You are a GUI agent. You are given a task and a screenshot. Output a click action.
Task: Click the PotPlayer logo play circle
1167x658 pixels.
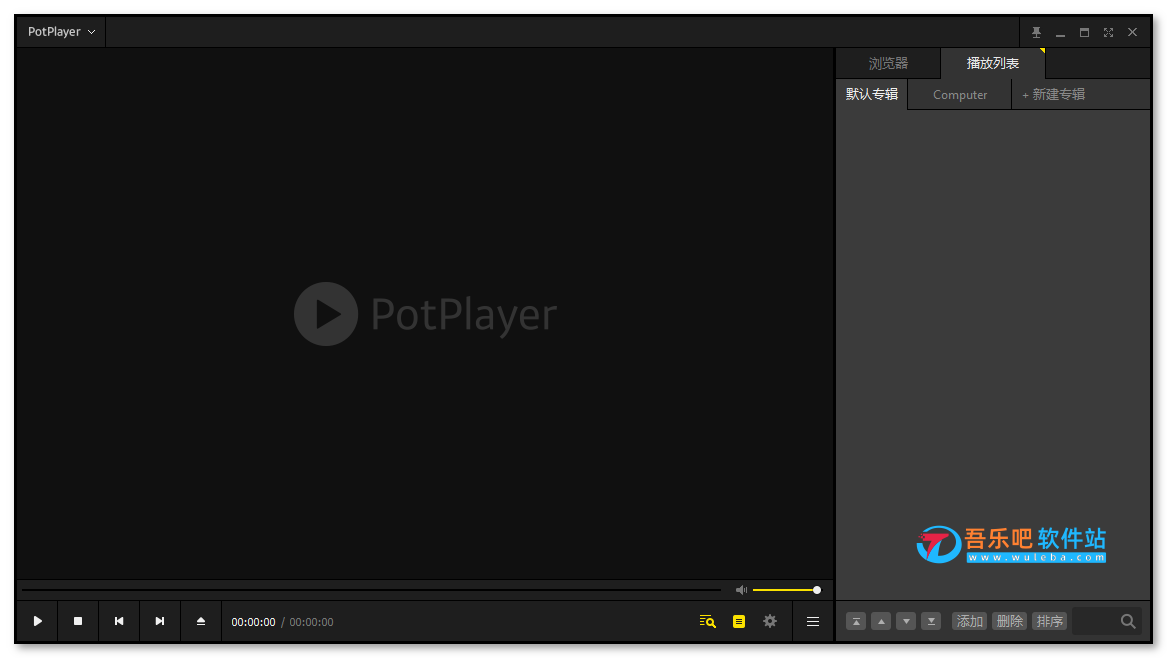[x=326, y=314]
